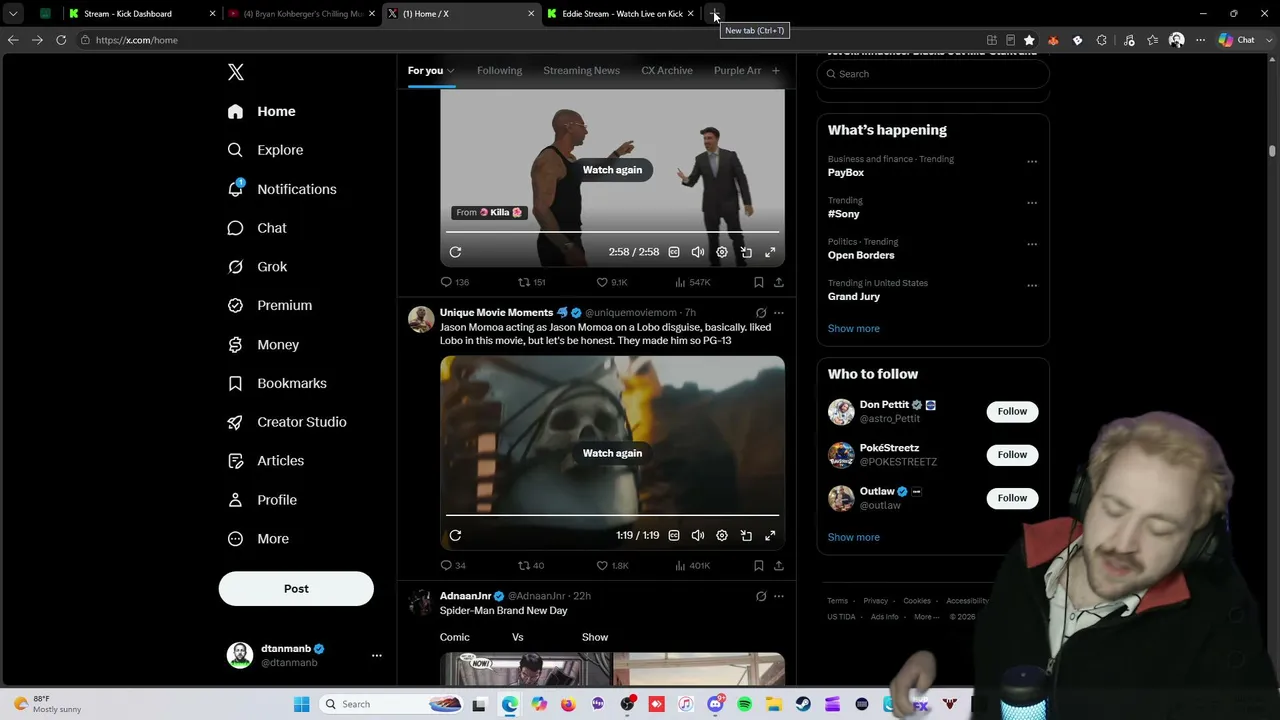The width and height of the screenshot is (1280, 720).
Task: Click Show more under What's happening
Action: (853, 328)
